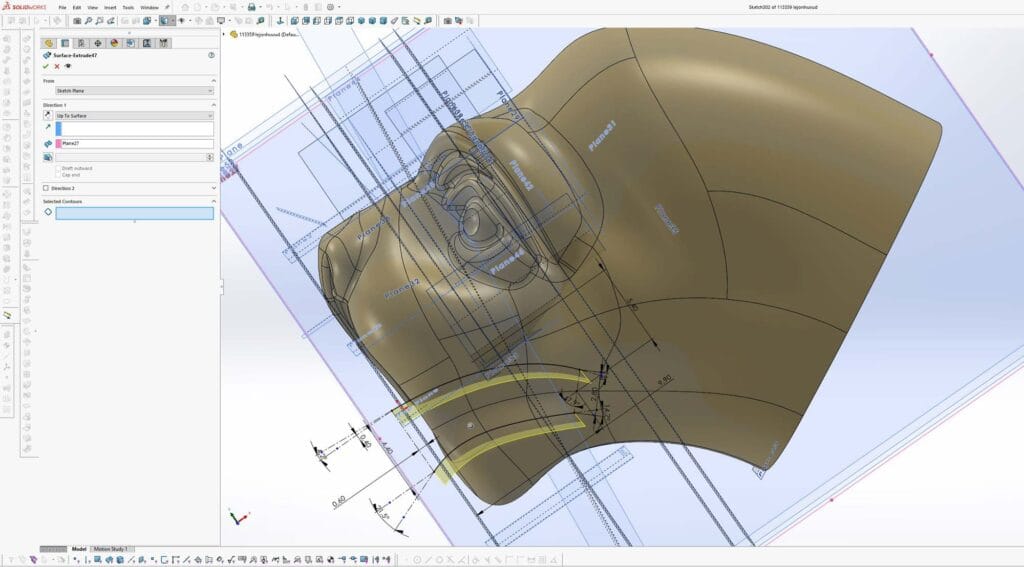Image resolution: width=1024 pixels, height=567 pixels.
Task: Open the Insert menu
Action: click(x=110, y=7)
